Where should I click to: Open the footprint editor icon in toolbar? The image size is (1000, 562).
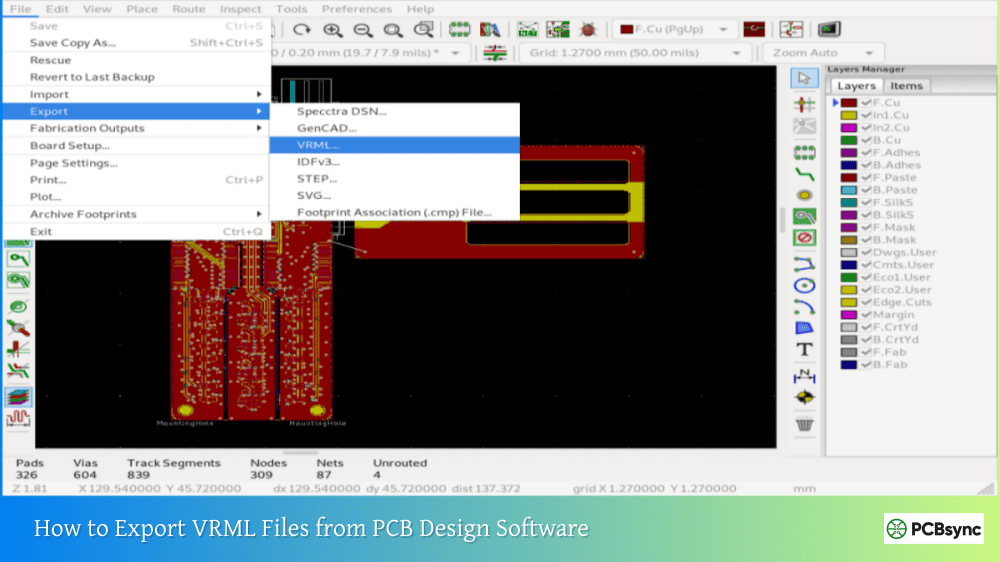(459, 29)
